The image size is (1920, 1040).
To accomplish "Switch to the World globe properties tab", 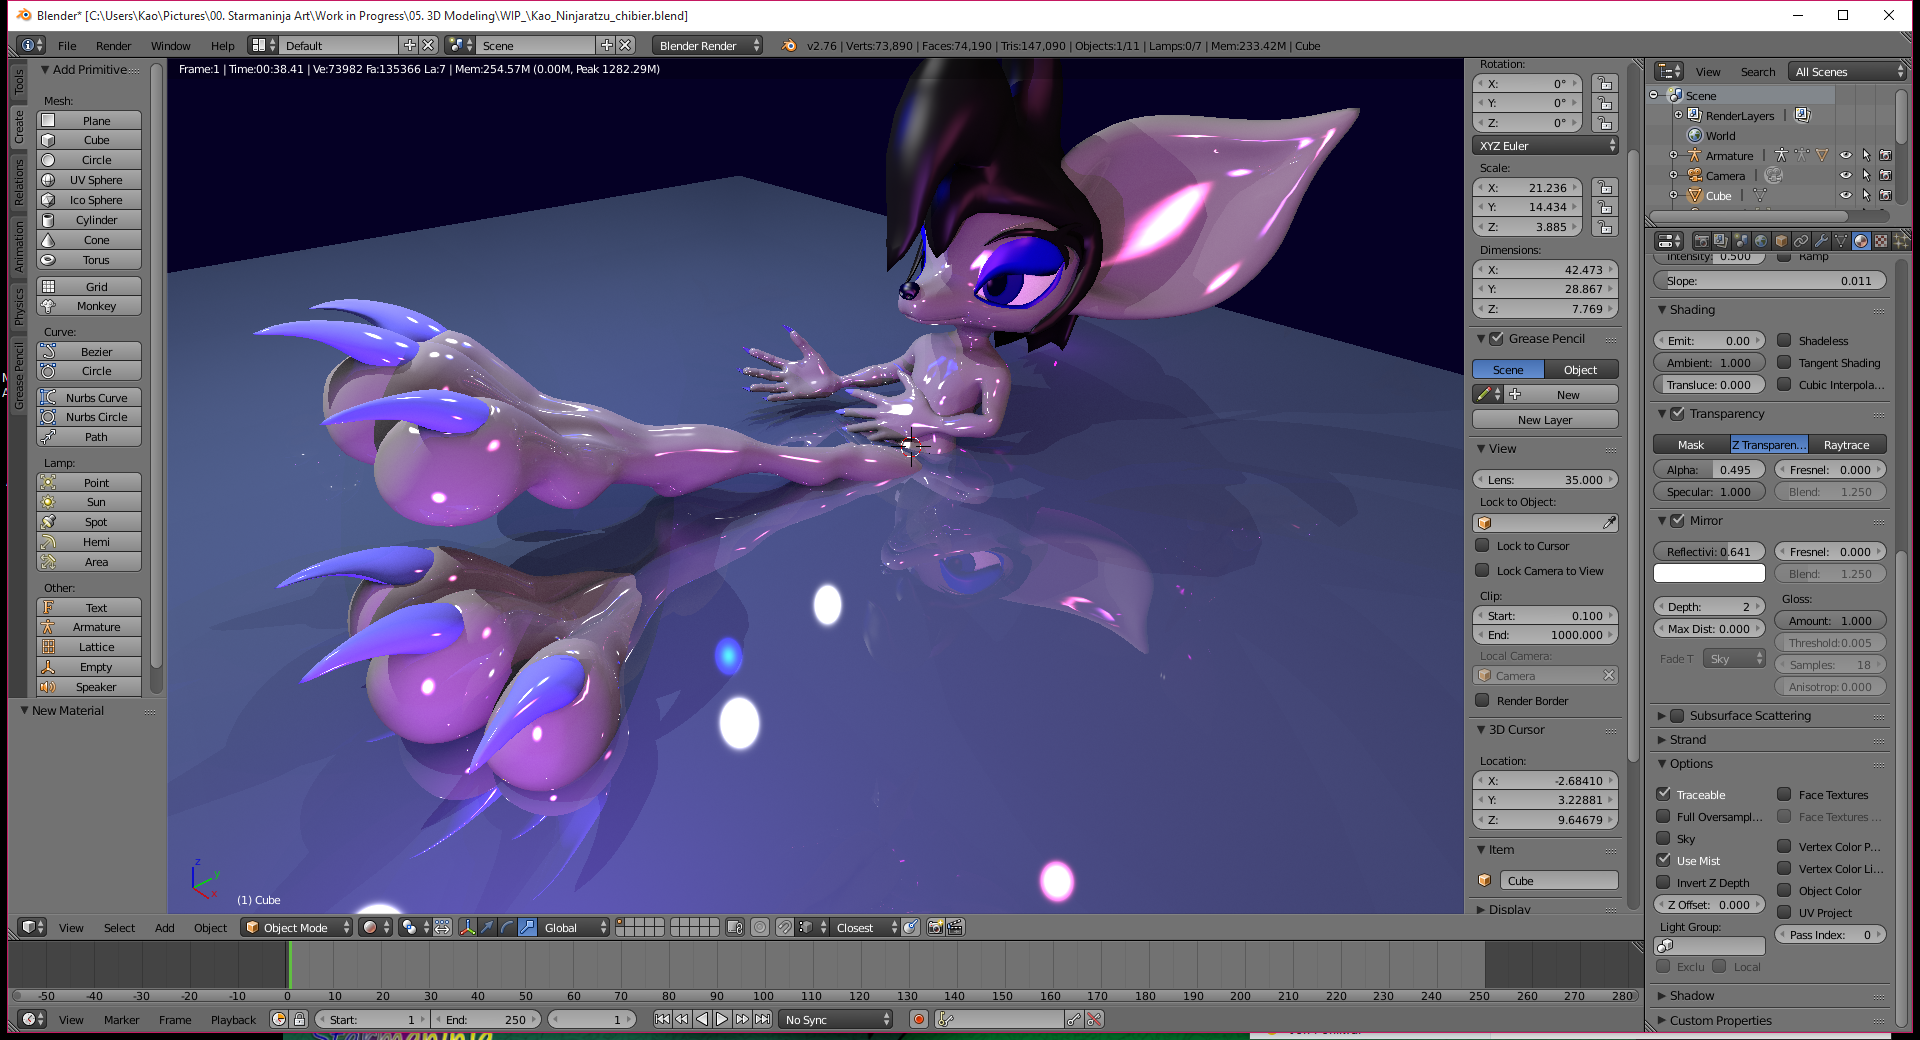I will pos(1761,241).
